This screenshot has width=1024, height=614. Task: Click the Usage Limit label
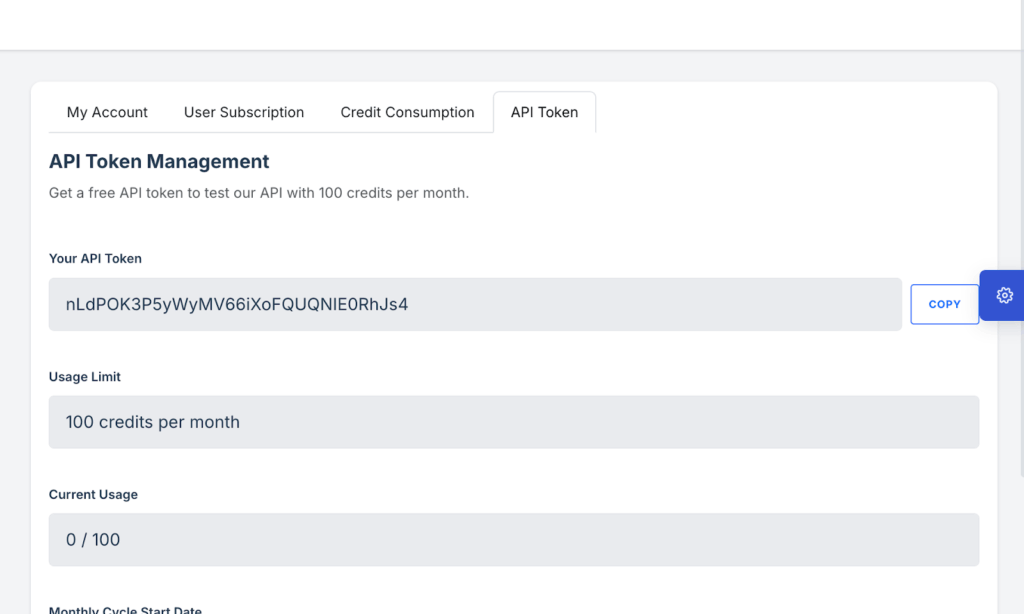click(85, 377)
